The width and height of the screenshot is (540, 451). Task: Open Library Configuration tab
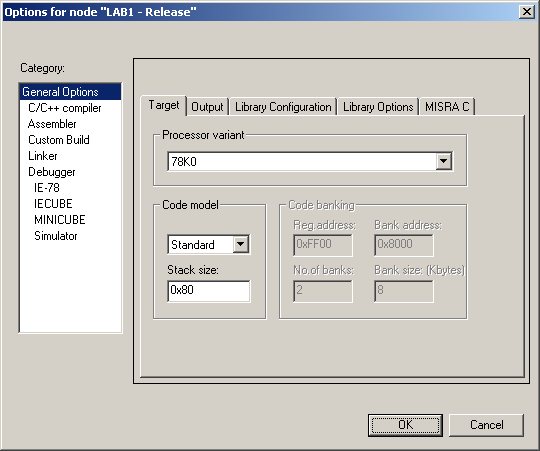283,107
